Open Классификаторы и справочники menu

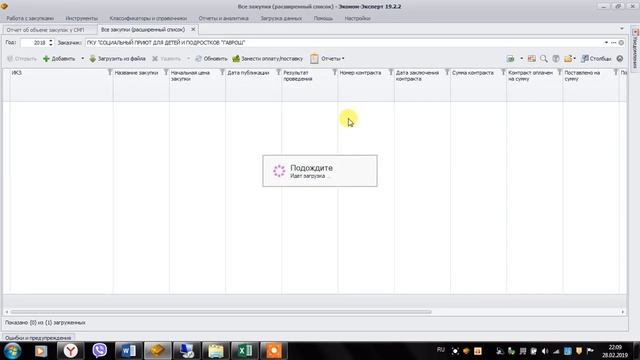[x=148, y=18]
